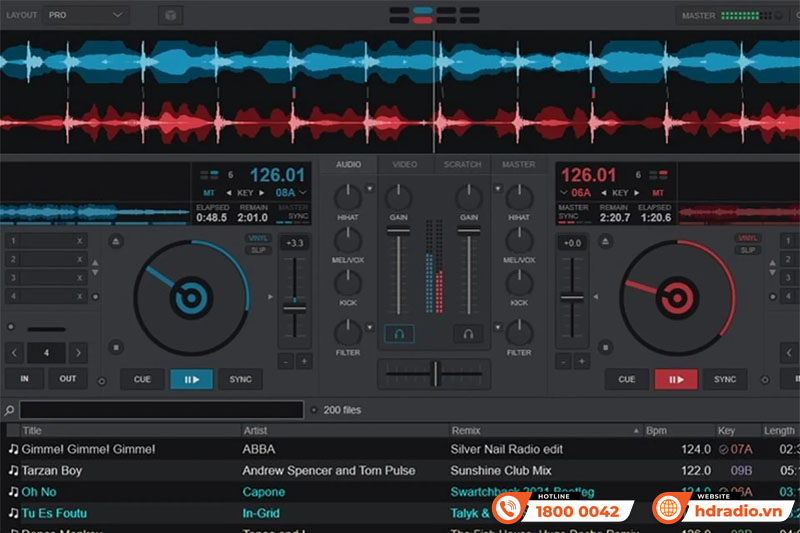Image resolution: width=800 pixels, height=533 pixels.
Task: Switch to the MASTER mixer tab
Action: pos(518,164)
